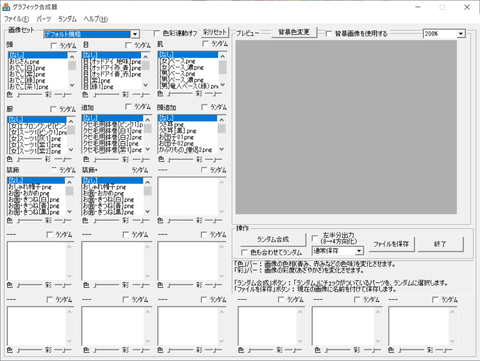The image size is (480, 361).
Task: Click the 背景色変更 button
Action: (294, 32)
